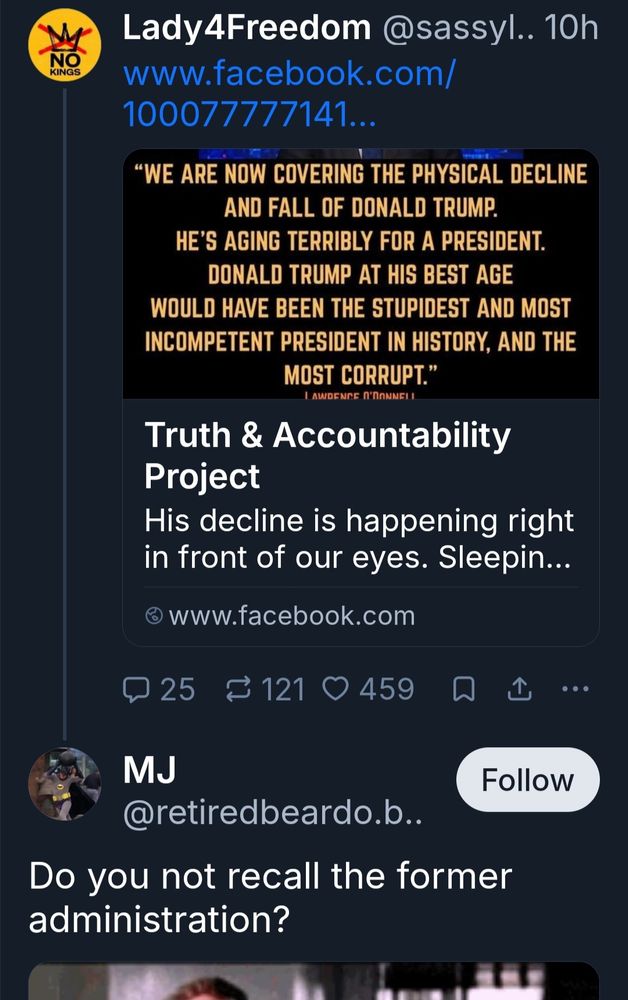Like the post with the heart icon
This screenshot has height=1000, width=628.
(x=335, y=689)
